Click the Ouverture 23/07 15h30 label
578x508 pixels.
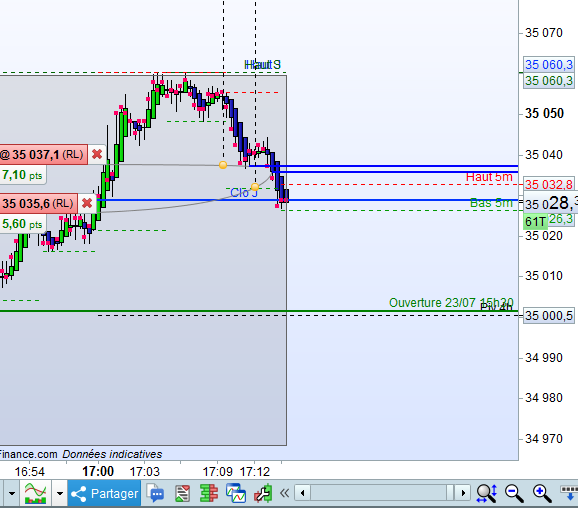coord(451,303)
